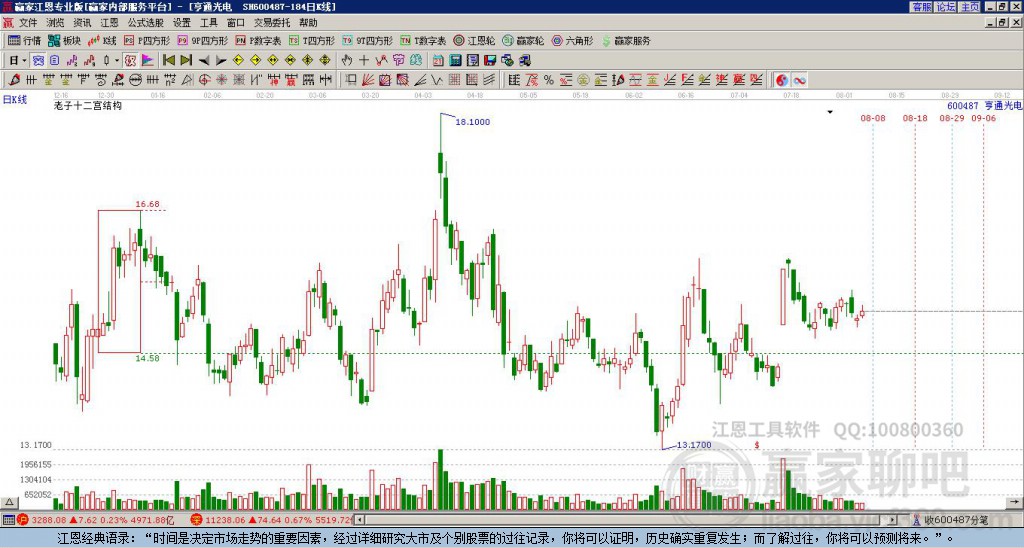Click the 14.58 price annotation

pos(148,358)
